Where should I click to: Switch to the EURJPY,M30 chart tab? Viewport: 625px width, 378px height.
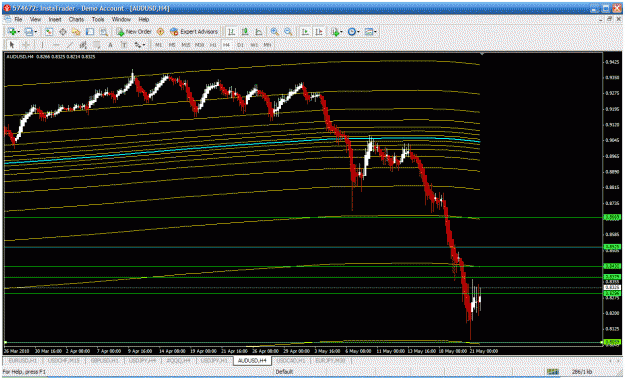pyautogui.click(x=330, y=361)
